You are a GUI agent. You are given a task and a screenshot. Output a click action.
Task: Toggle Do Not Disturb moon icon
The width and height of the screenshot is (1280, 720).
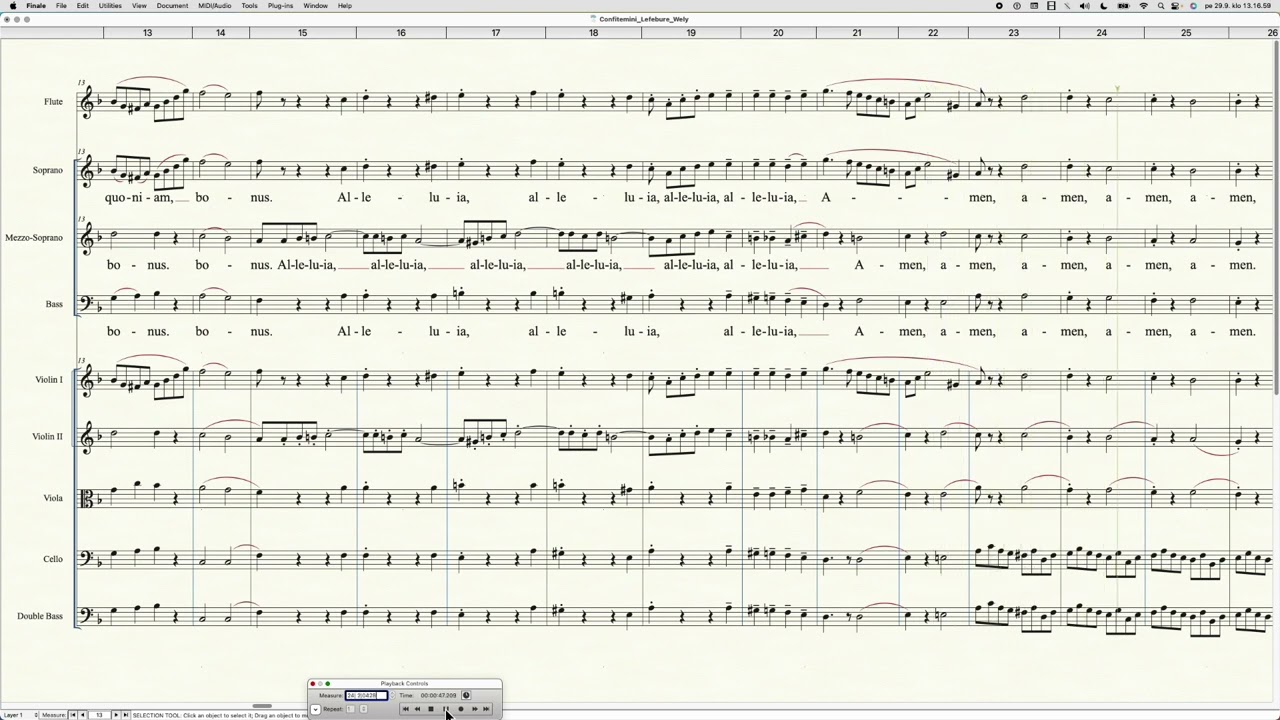1104,6
